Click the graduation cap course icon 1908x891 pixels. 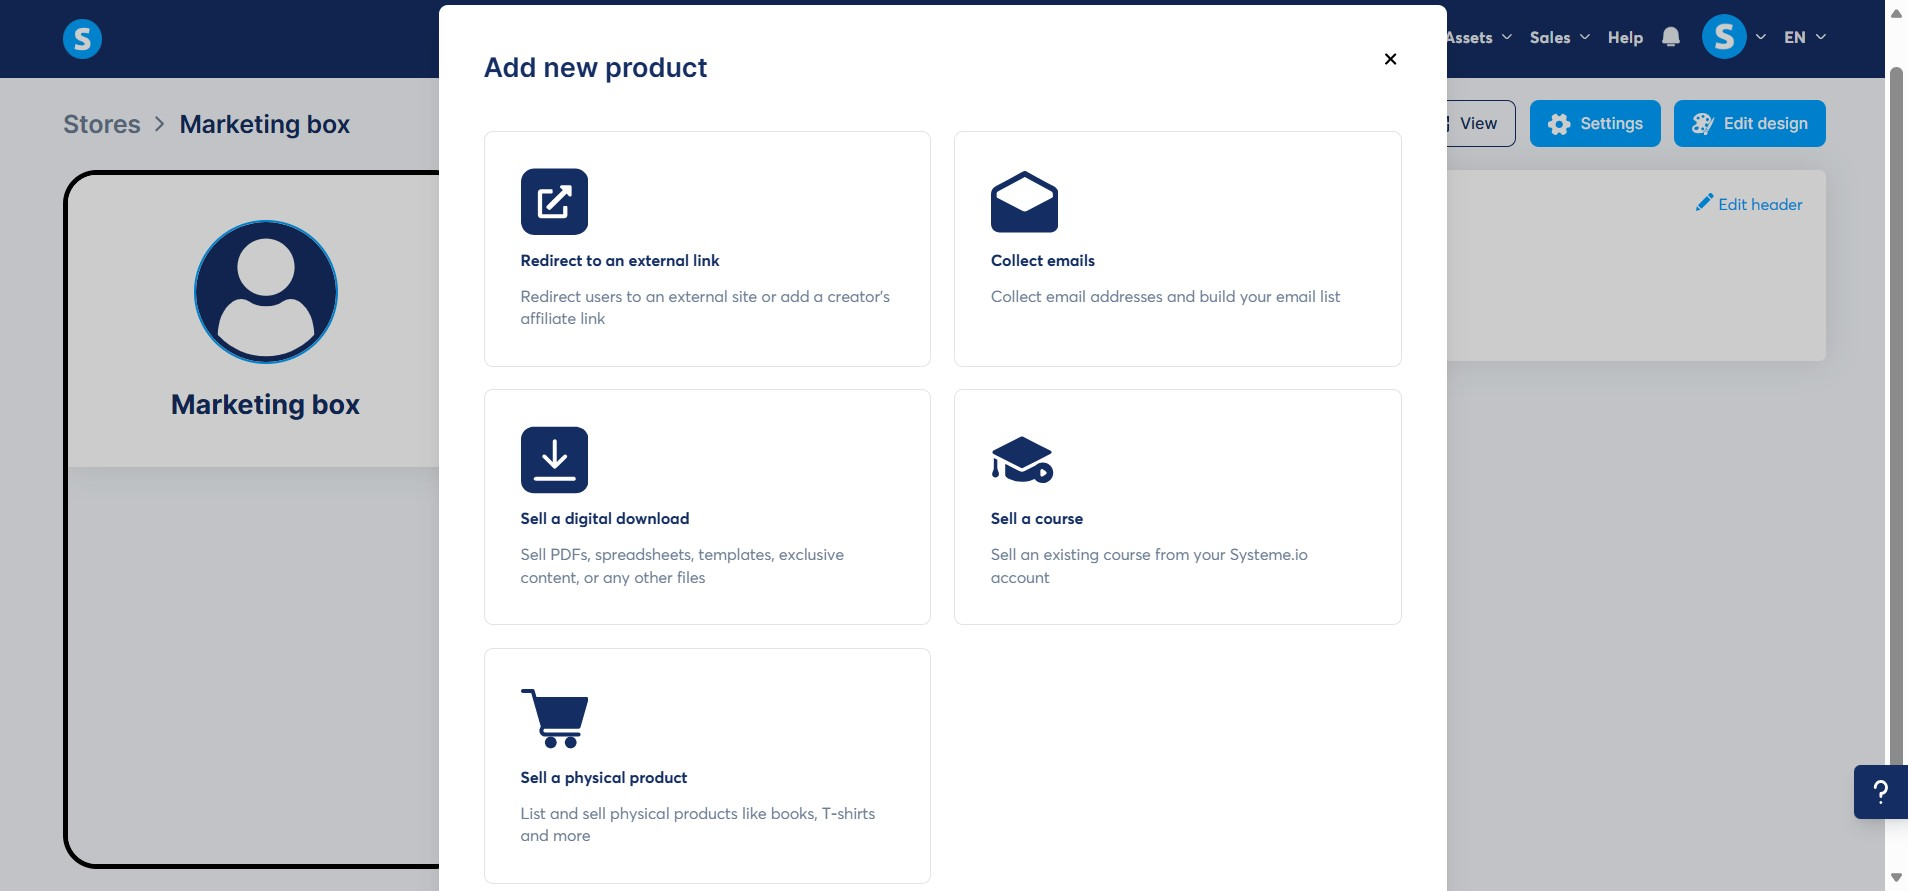pyautogui.click(x=1022, y=460)
